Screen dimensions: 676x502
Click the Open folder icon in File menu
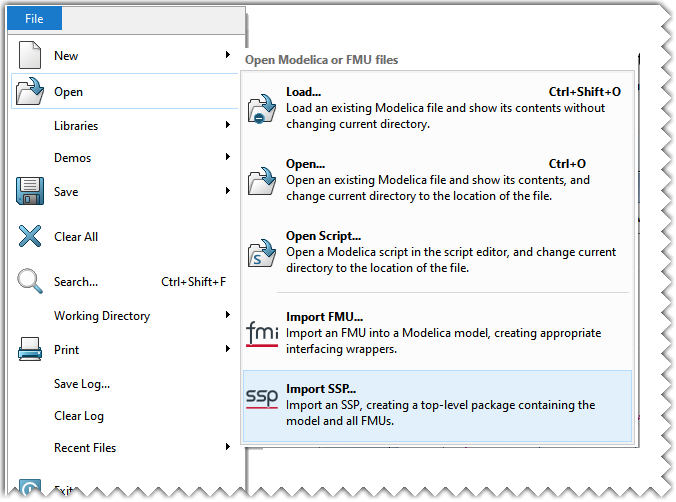click(30, 92)
